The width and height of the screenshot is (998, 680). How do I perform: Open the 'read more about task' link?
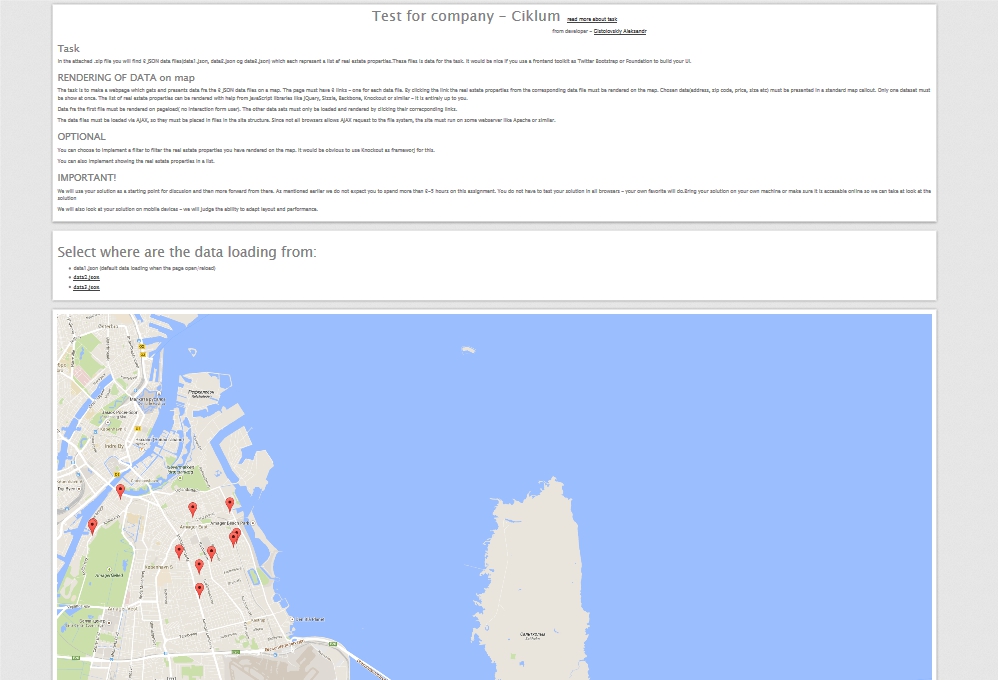(x=592, y=19)
